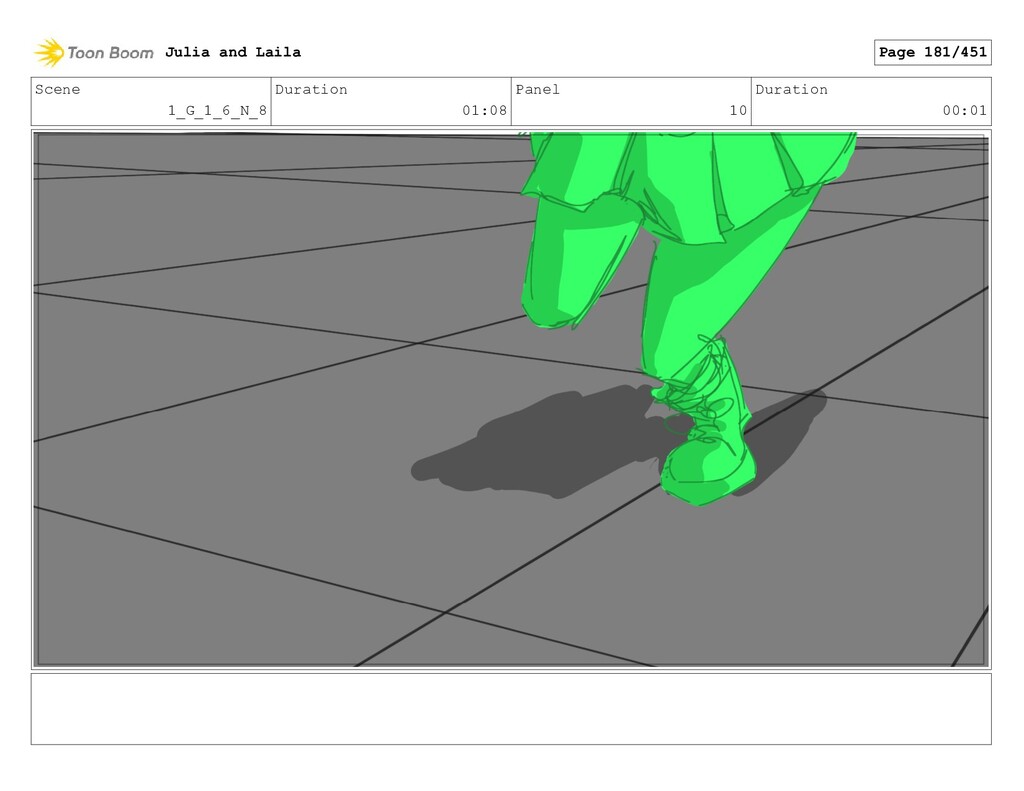Click the Toon Boom logo icon

[49, 52]
